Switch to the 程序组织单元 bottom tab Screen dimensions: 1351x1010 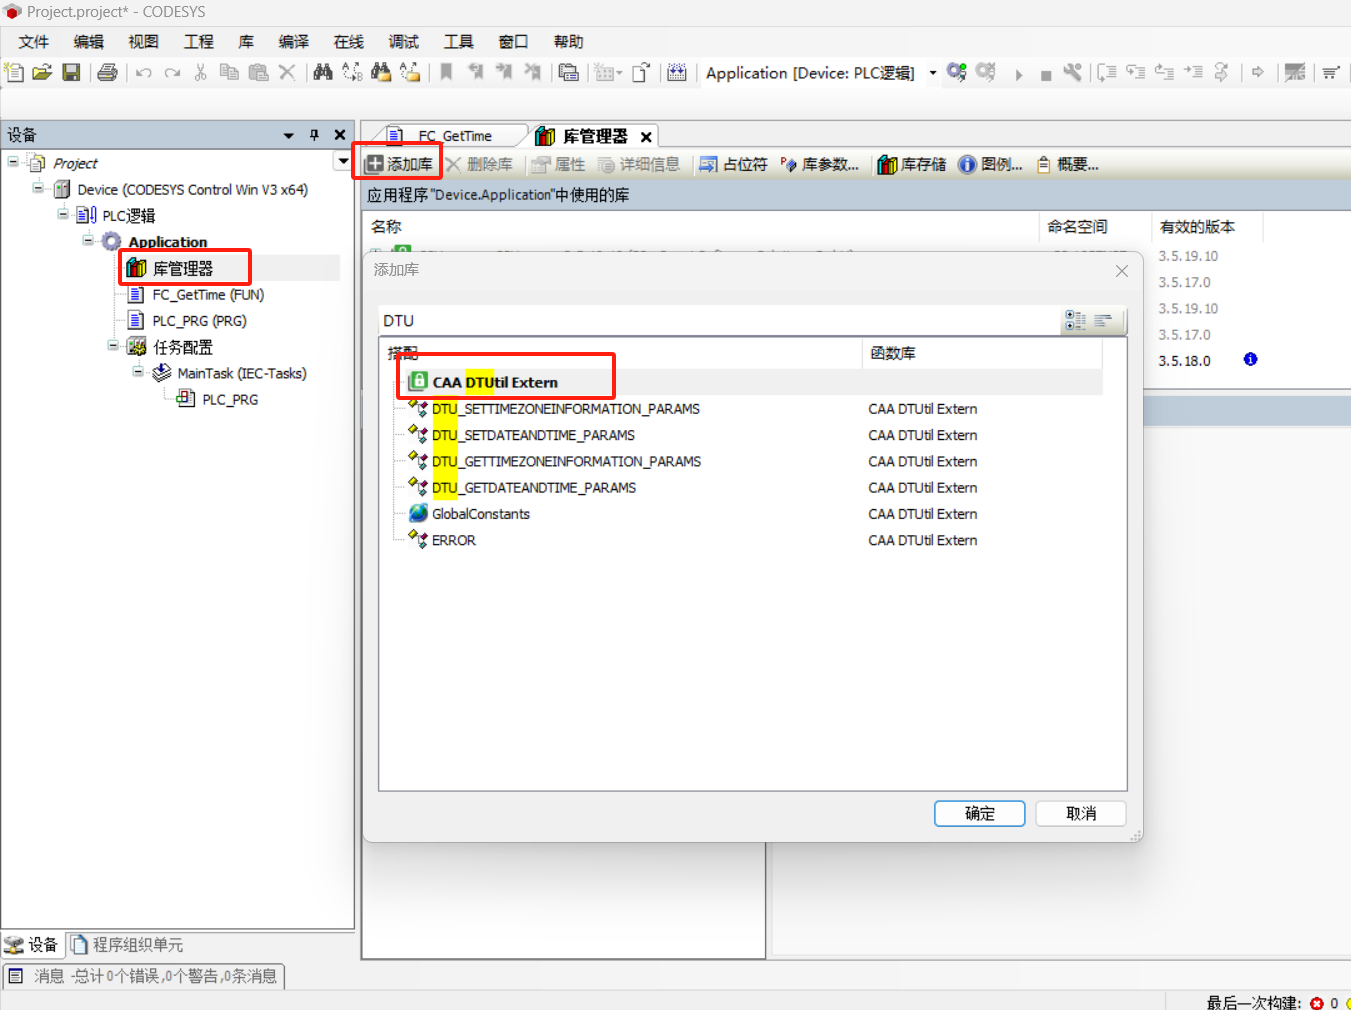(x=127, y=945)
